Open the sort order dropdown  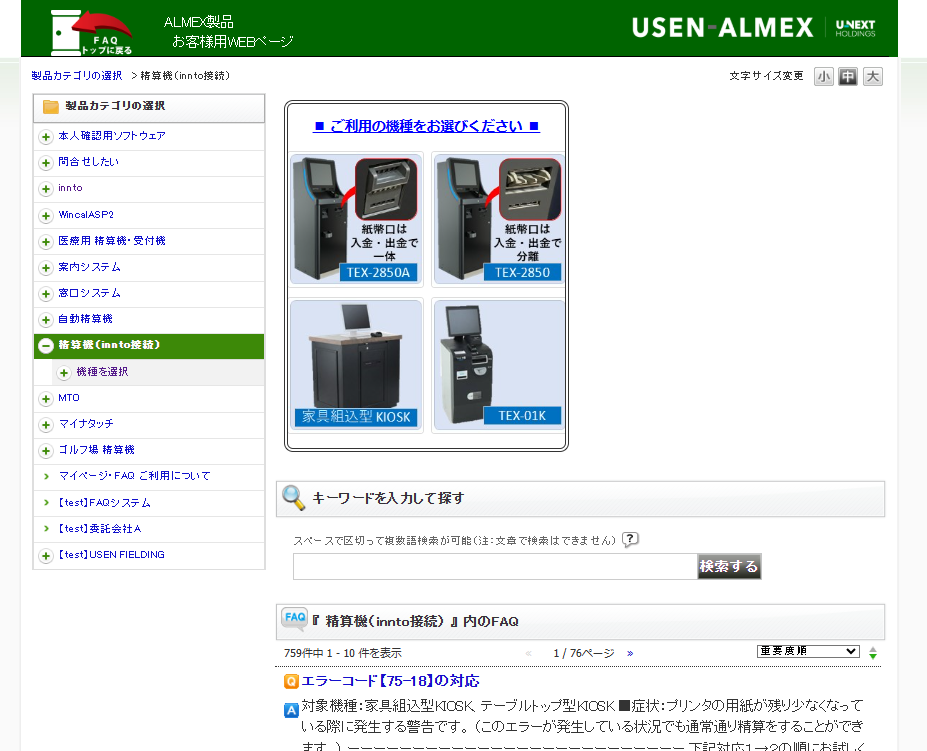[808, 651]
